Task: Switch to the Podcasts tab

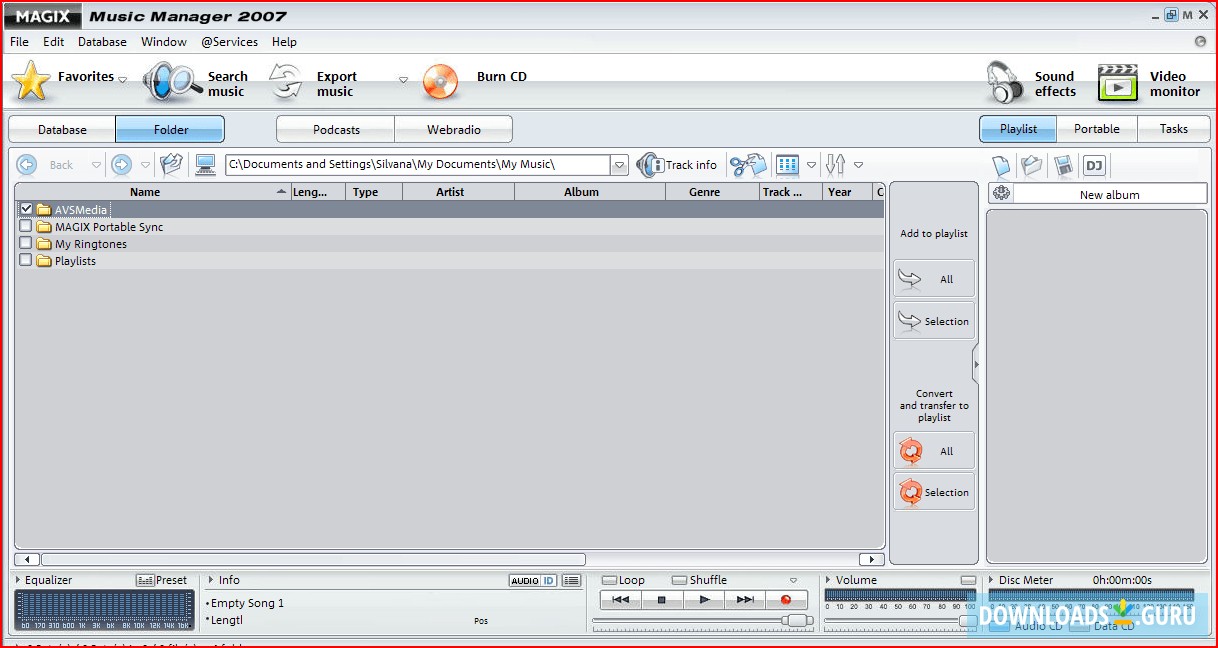Action: [336, 129]
